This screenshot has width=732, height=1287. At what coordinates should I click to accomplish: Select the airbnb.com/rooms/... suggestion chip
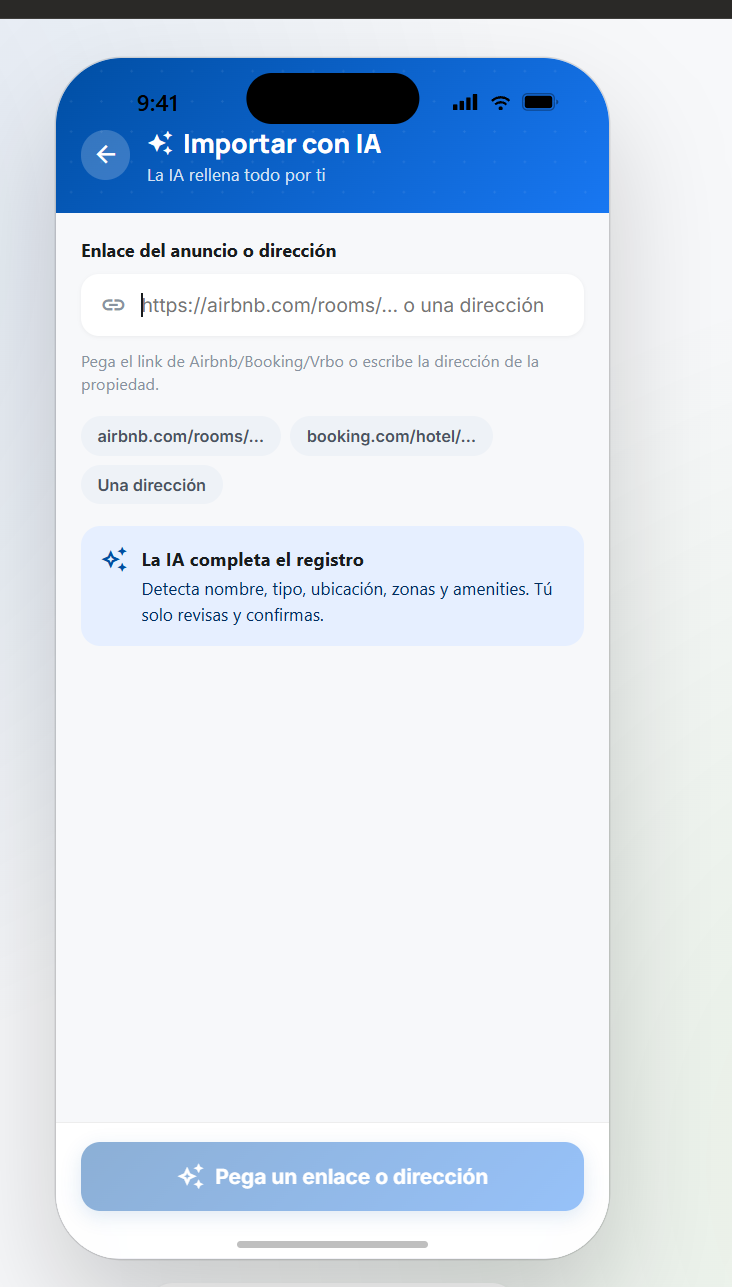pos(181,436)
